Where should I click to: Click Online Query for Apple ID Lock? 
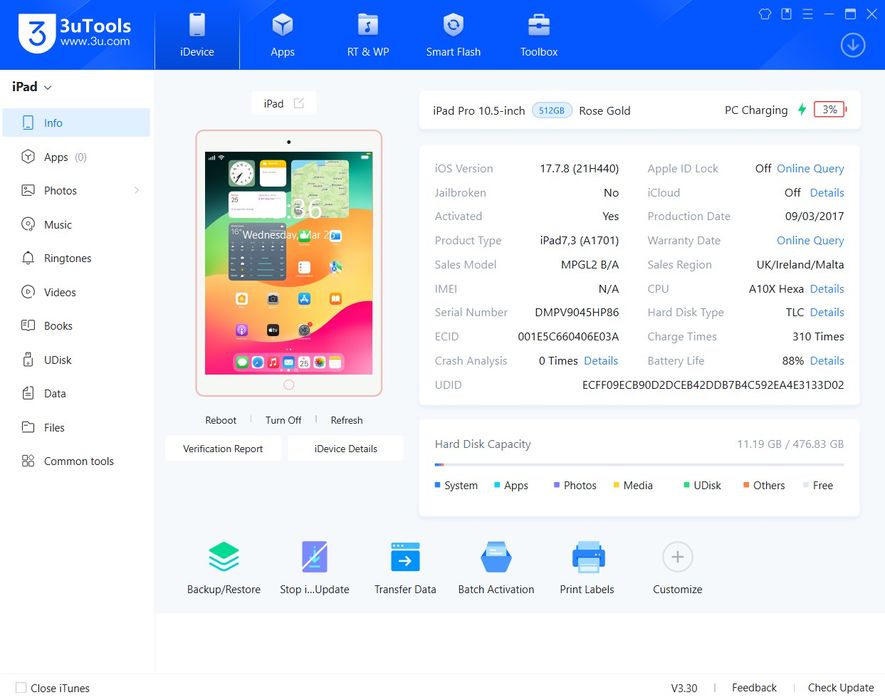pos(810,168)
